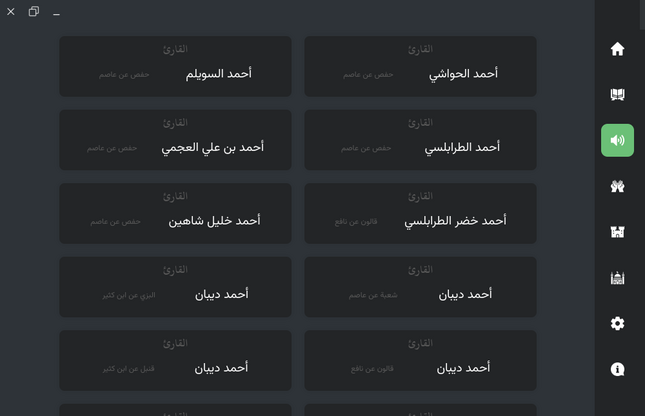Choose reciter أحمد بن علي العجمي
Viewport: 645px width, 416px height.
[x=175, y=140]
